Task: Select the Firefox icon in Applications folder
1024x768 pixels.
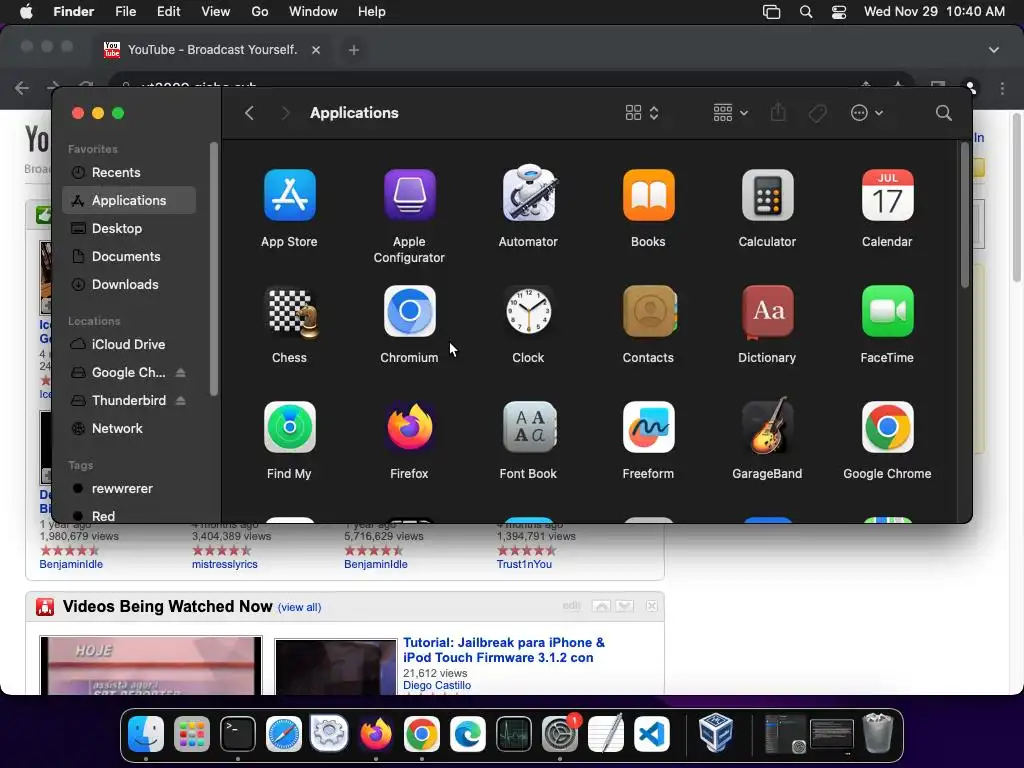Action: point(409,427)
